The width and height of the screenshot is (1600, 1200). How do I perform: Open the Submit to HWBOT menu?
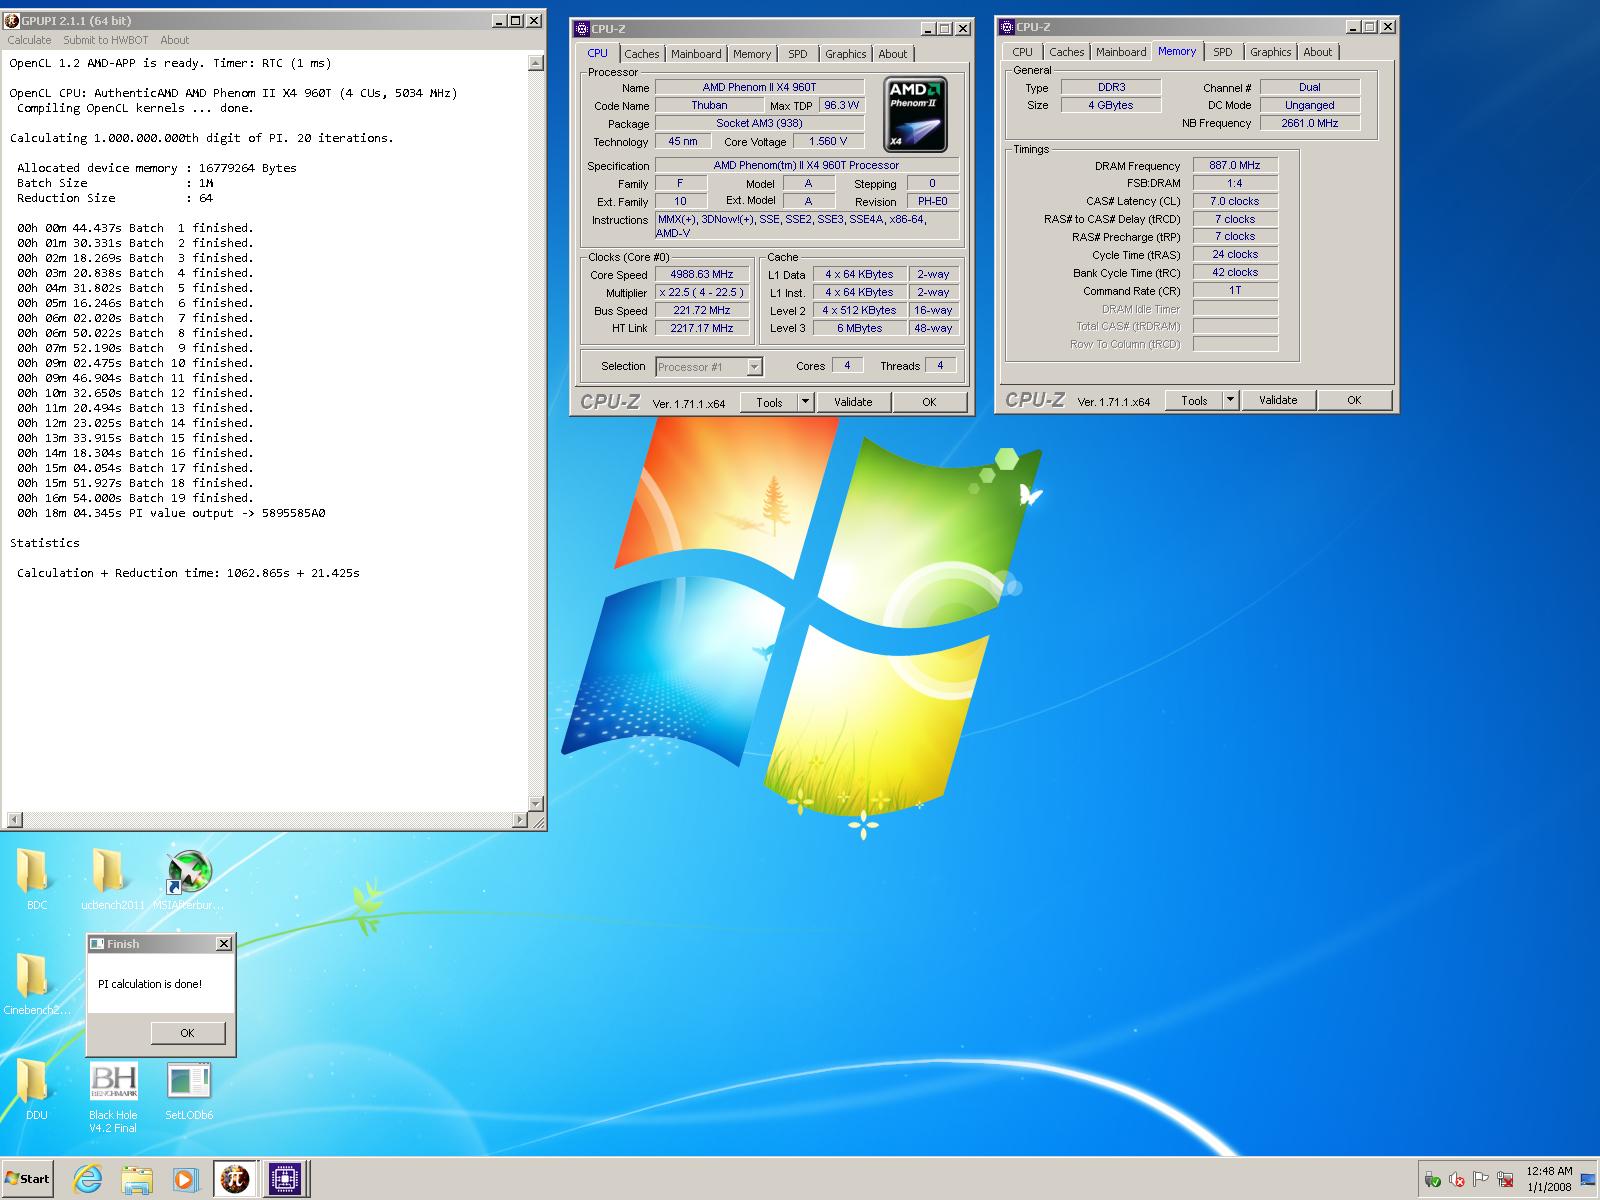tap(105, 40)
